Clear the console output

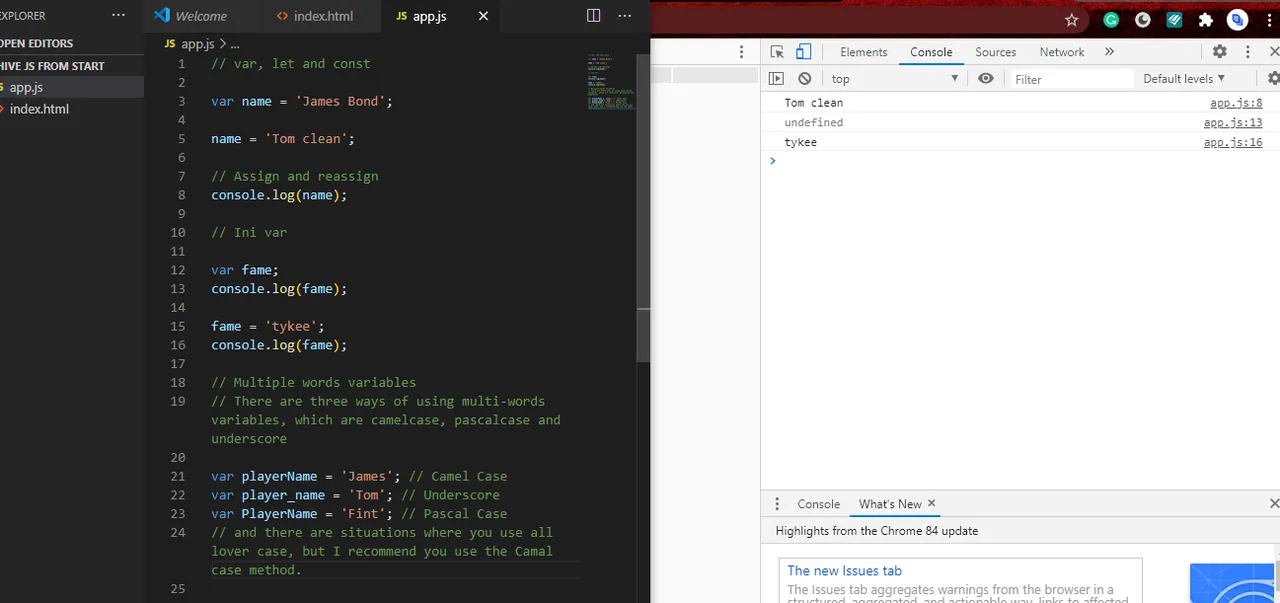(805, 79)
